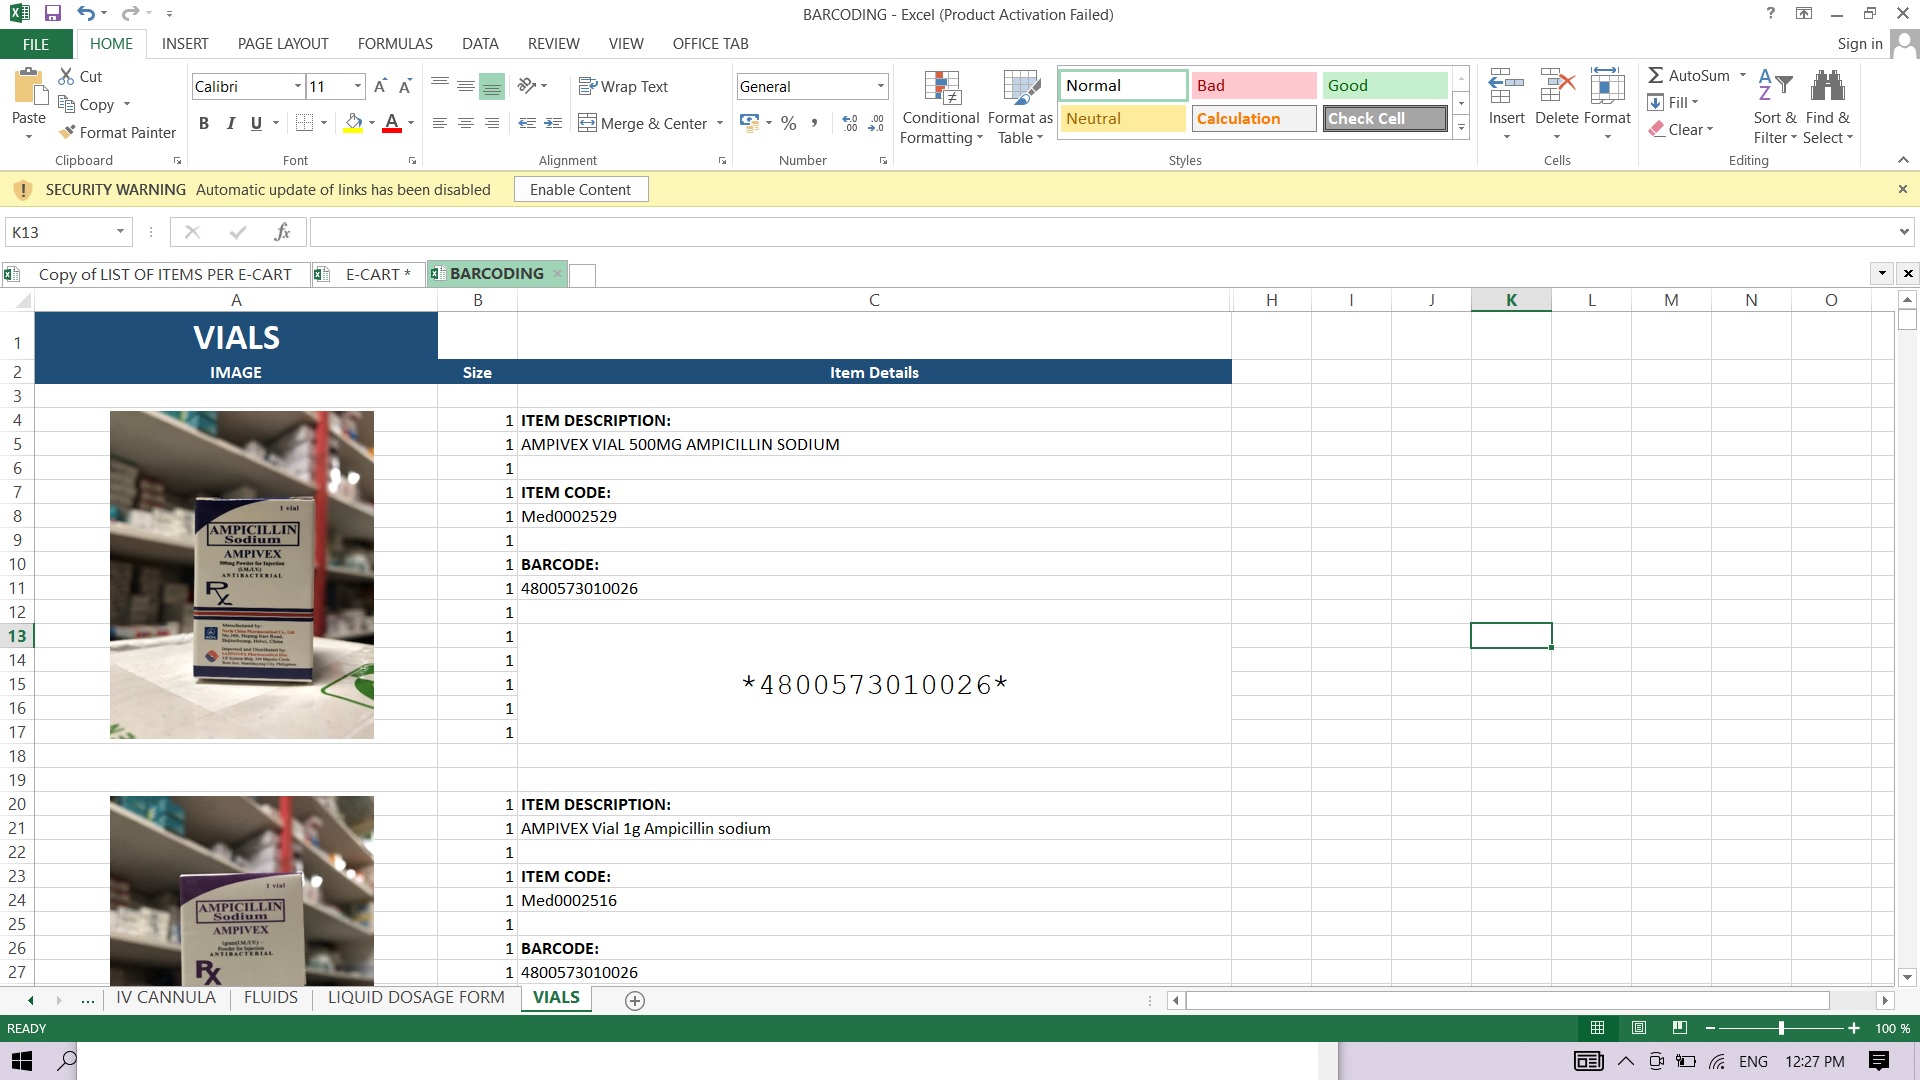Click the Format Painter icon
The image size is (1920, 1080).
(x=68, y=132)
